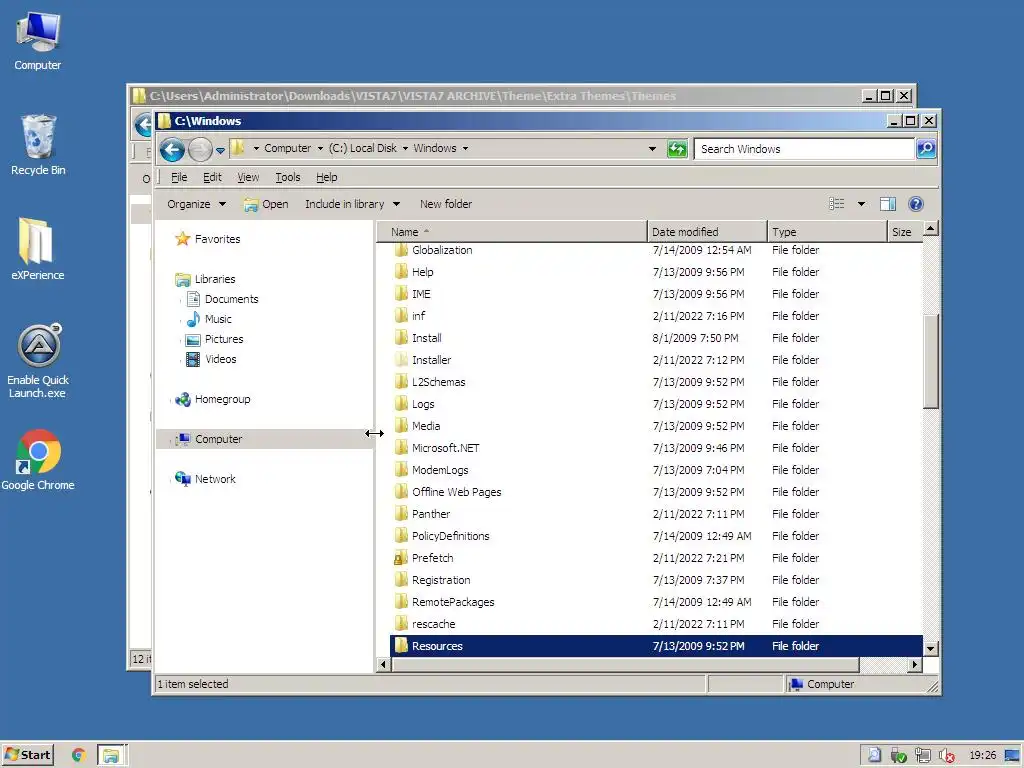Select the rescache folder
Viewport: 1024px width, 768px height.
(434, 624)
